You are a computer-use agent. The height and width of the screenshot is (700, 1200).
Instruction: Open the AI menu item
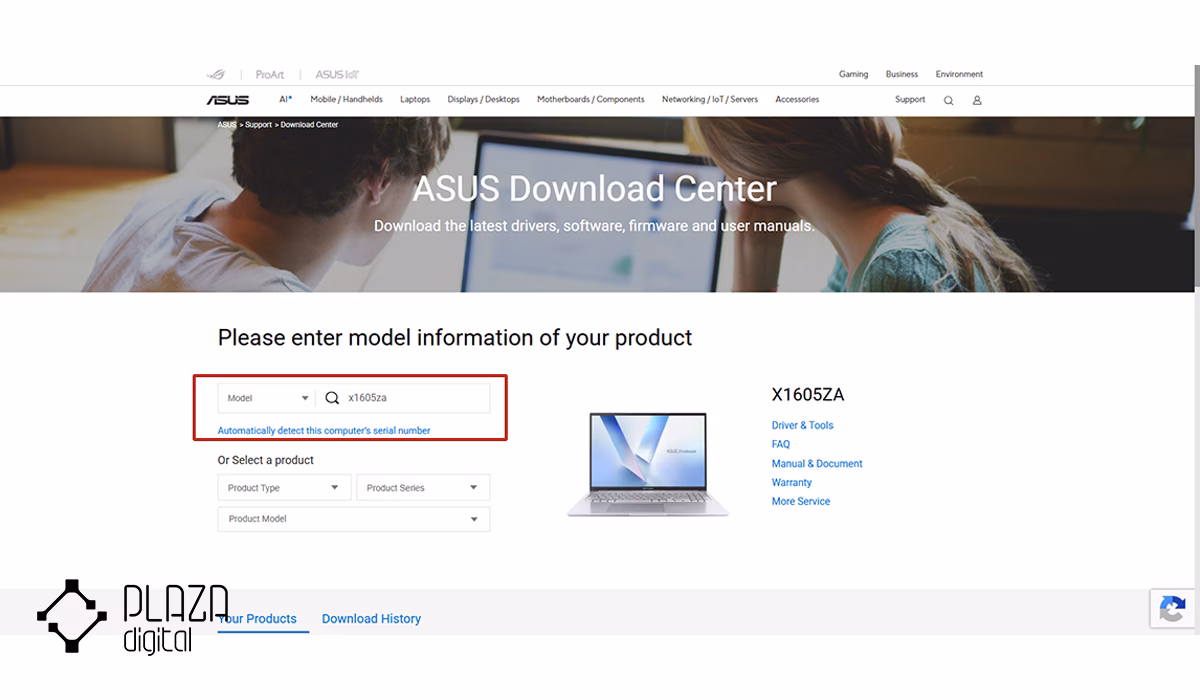tap(285, 99)
